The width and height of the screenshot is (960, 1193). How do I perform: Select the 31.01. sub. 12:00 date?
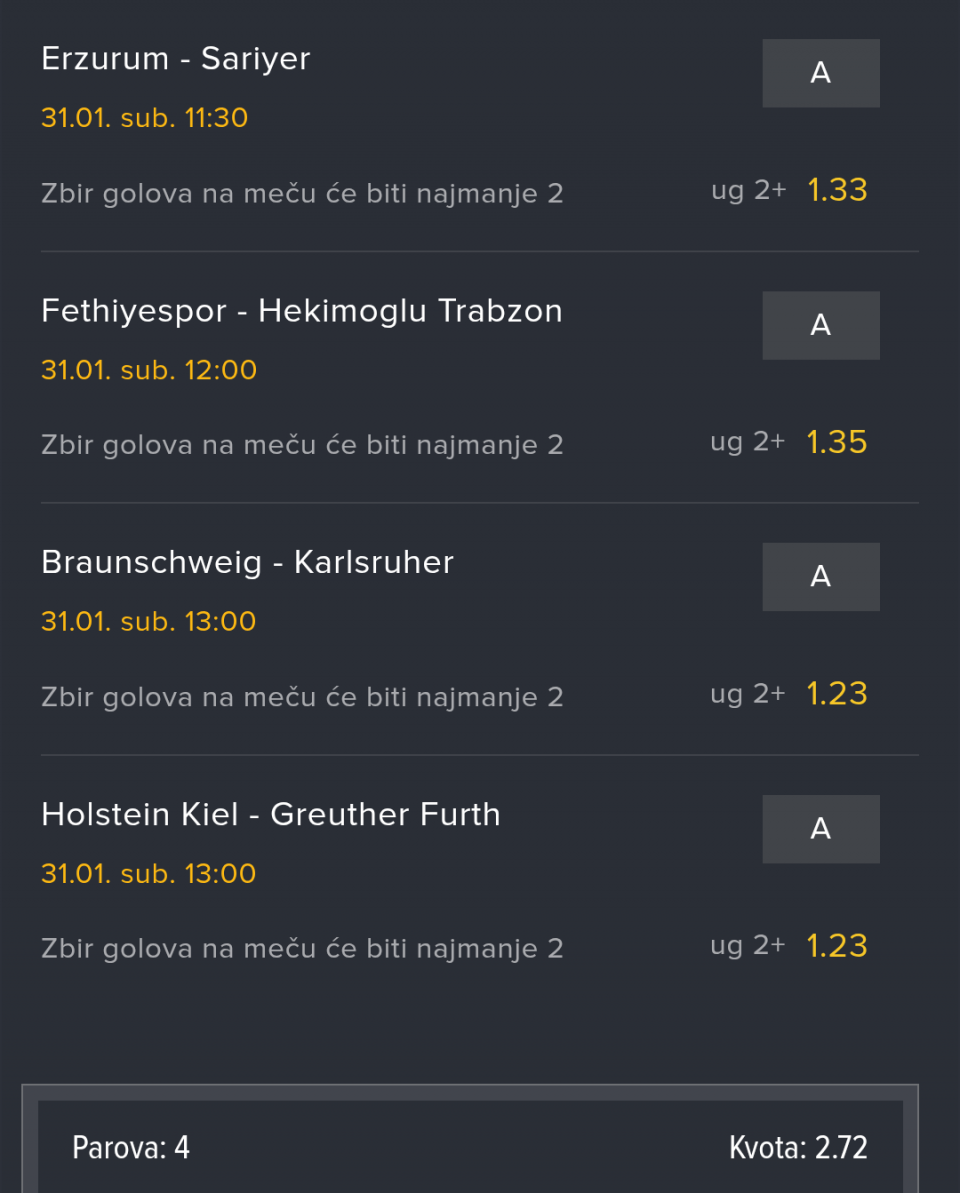point(149,370)
